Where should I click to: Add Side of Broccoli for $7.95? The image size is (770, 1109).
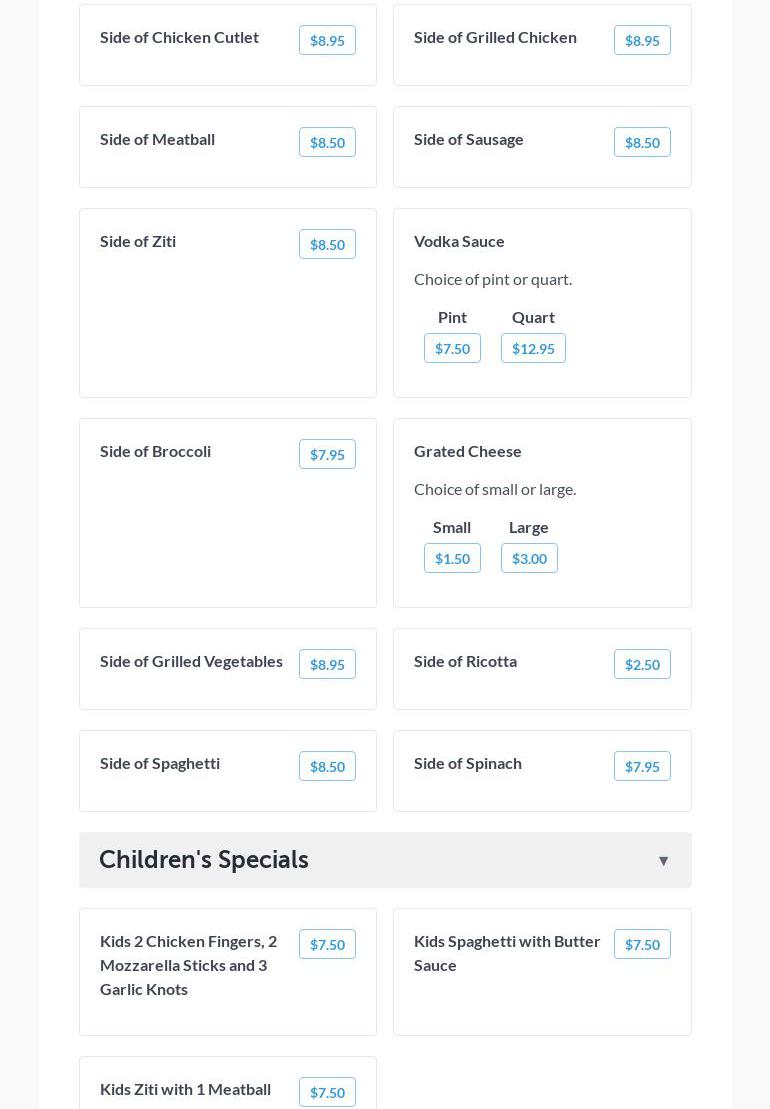click(327, 455)
